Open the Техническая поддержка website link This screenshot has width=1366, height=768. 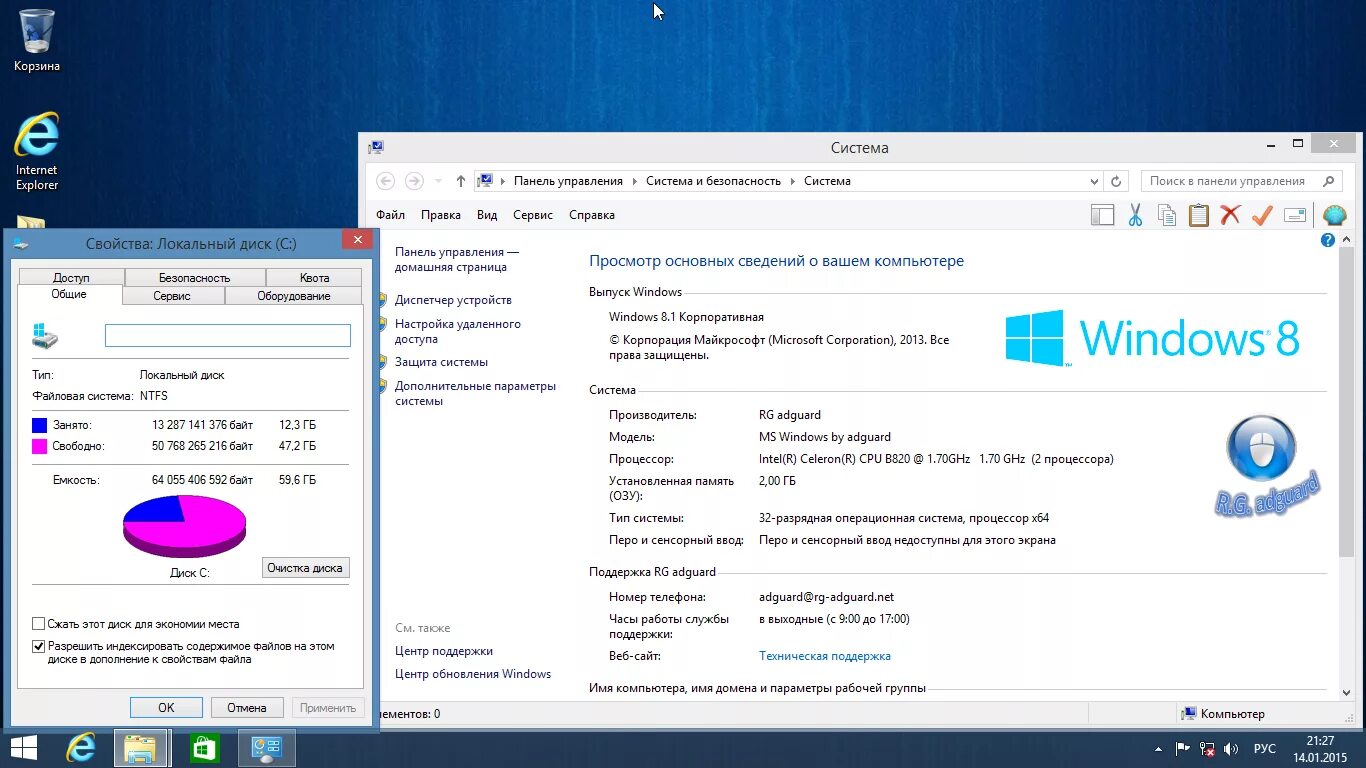pos(825,656)
